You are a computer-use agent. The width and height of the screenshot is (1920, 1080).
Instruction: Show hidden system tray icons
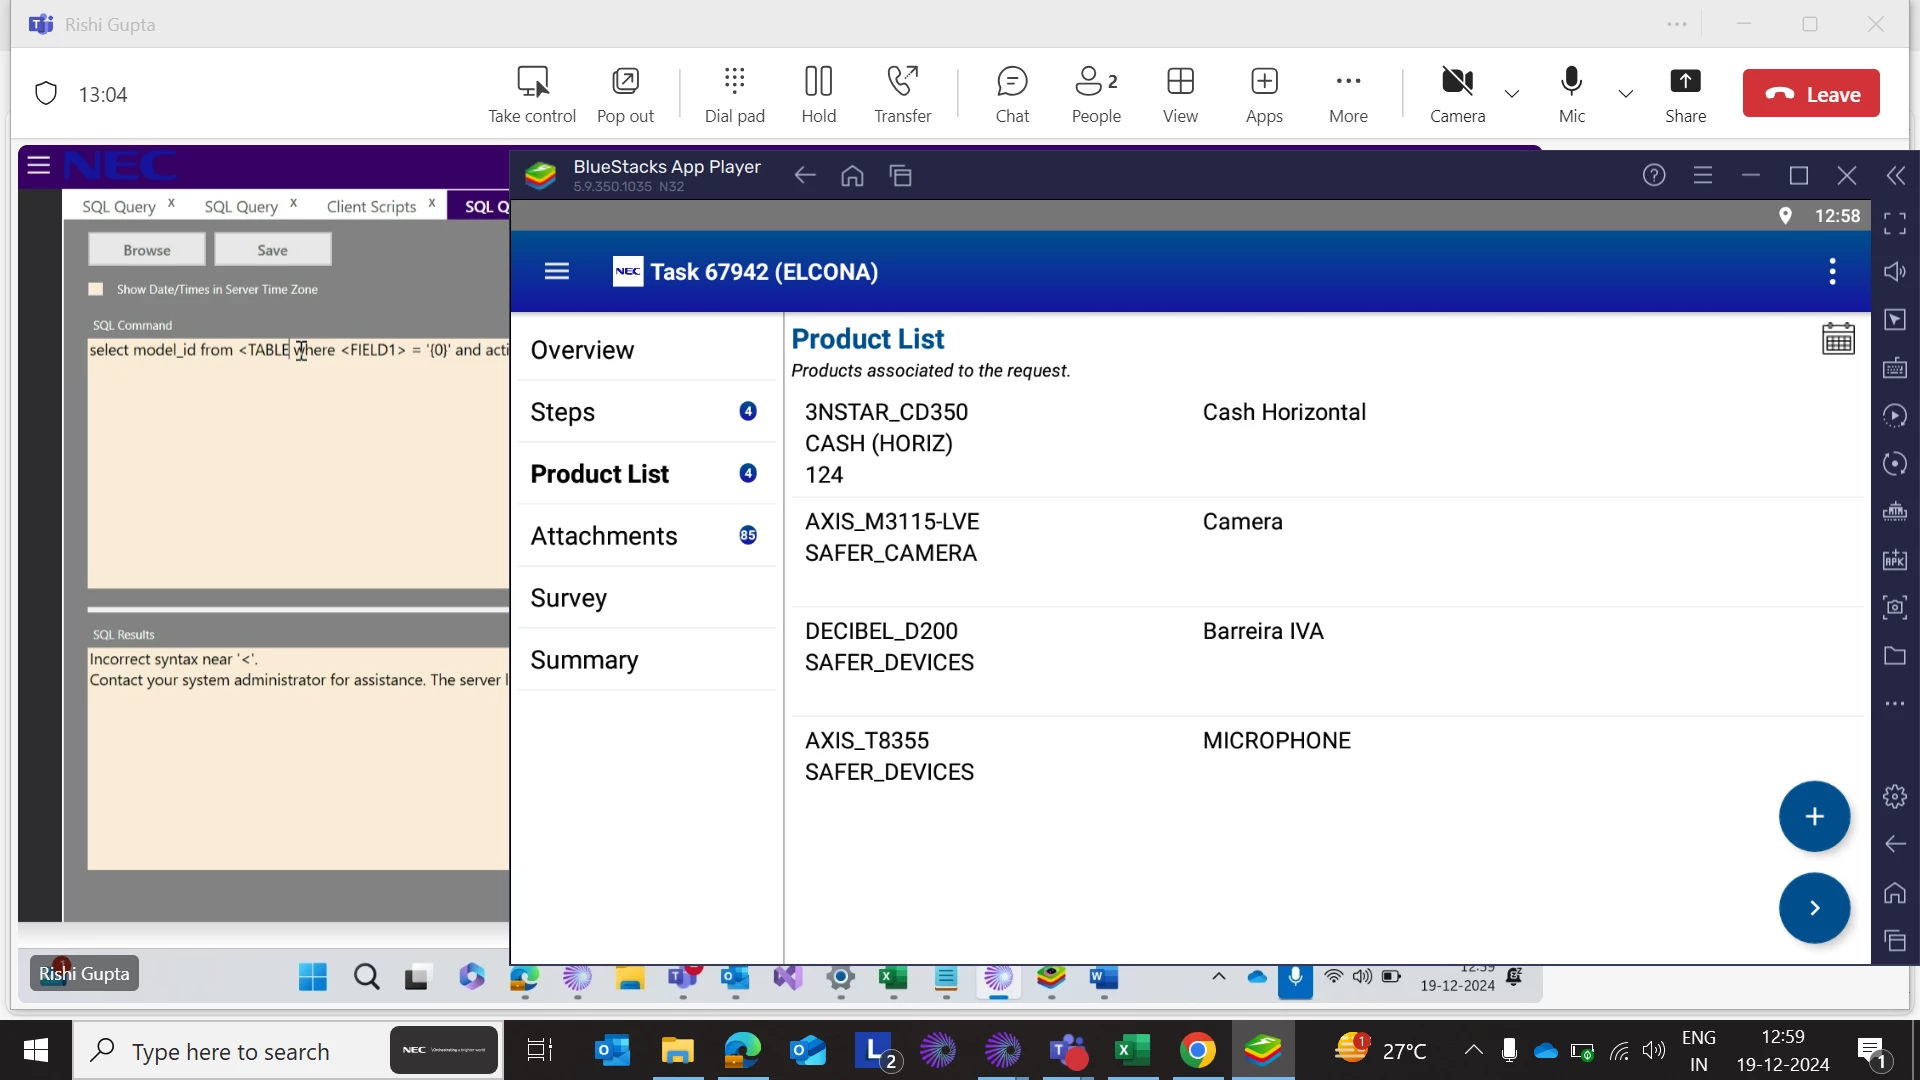[1473, 1050]
